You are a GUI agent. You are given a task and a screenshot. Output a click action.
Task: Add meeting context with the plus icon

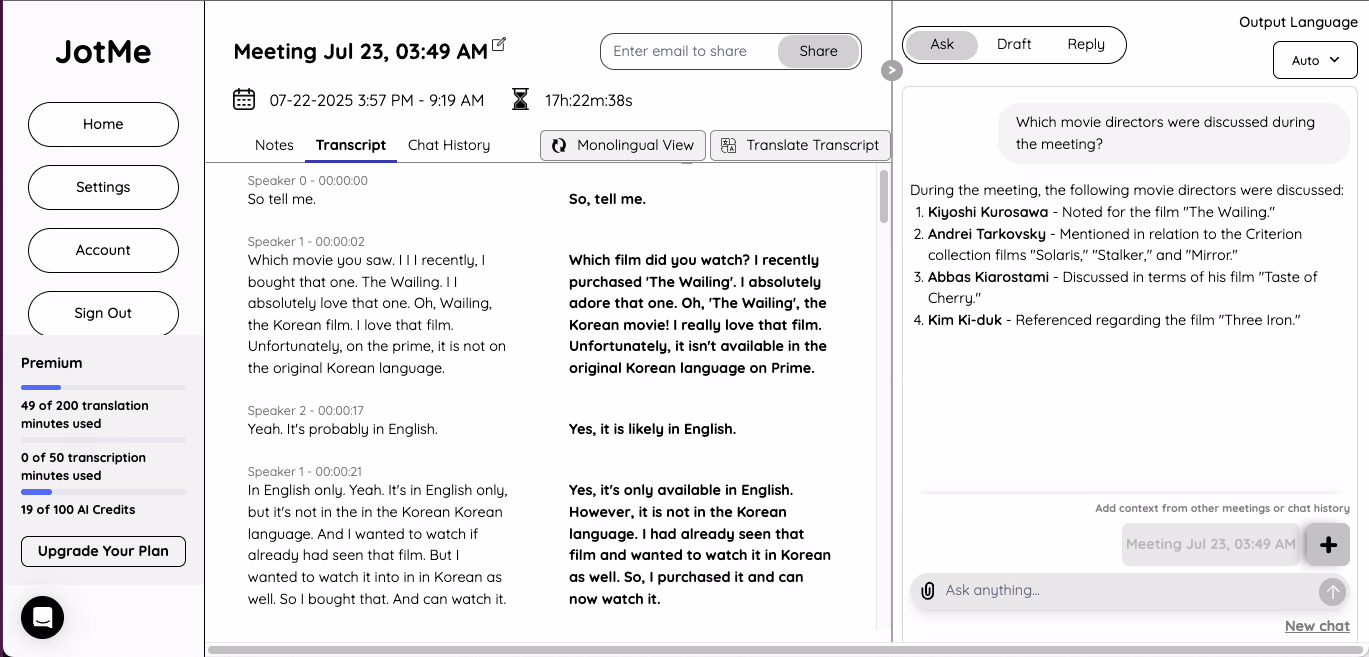point(1328,545)
